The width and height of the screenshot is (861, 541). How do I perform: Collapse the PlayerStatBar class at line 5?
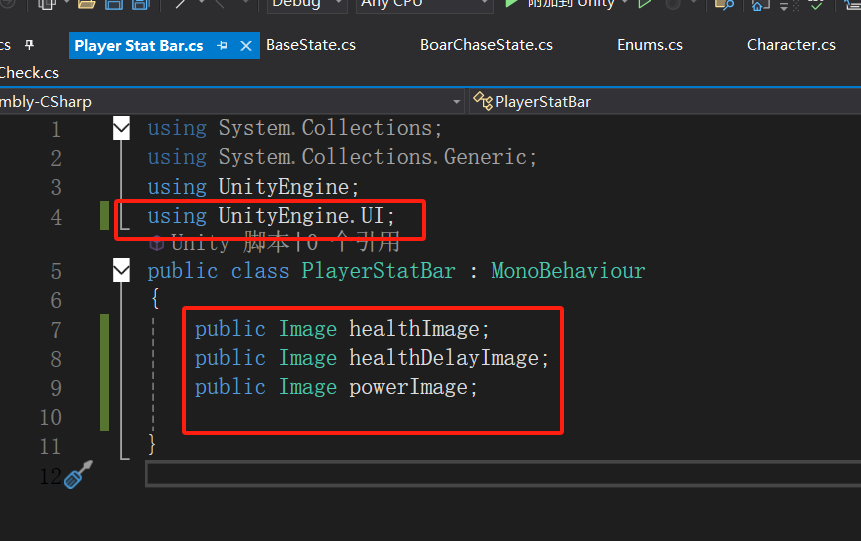(121, 270)
